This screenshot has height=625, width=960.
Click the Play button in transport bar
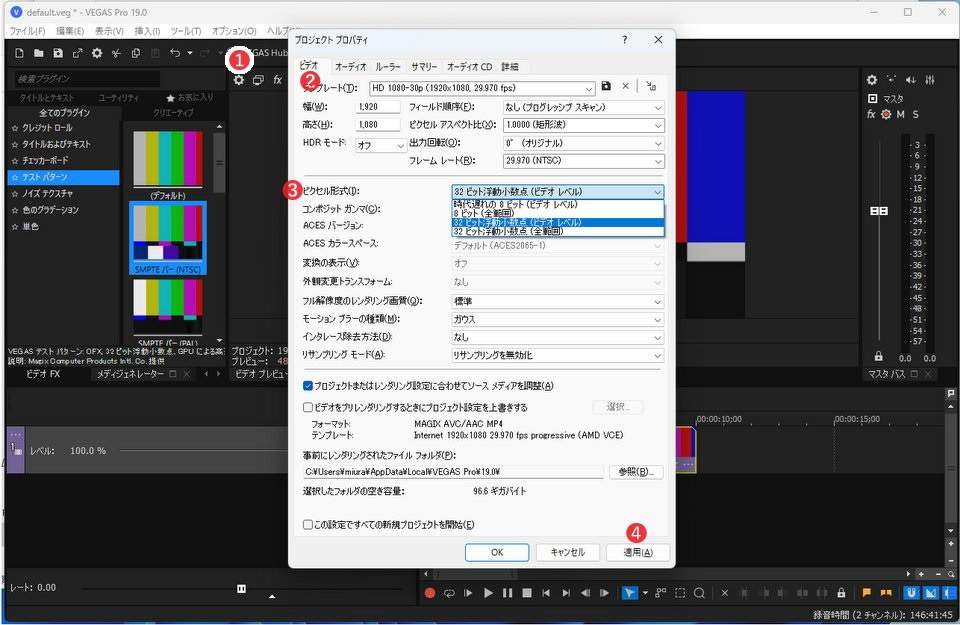[x=488, y=593]
